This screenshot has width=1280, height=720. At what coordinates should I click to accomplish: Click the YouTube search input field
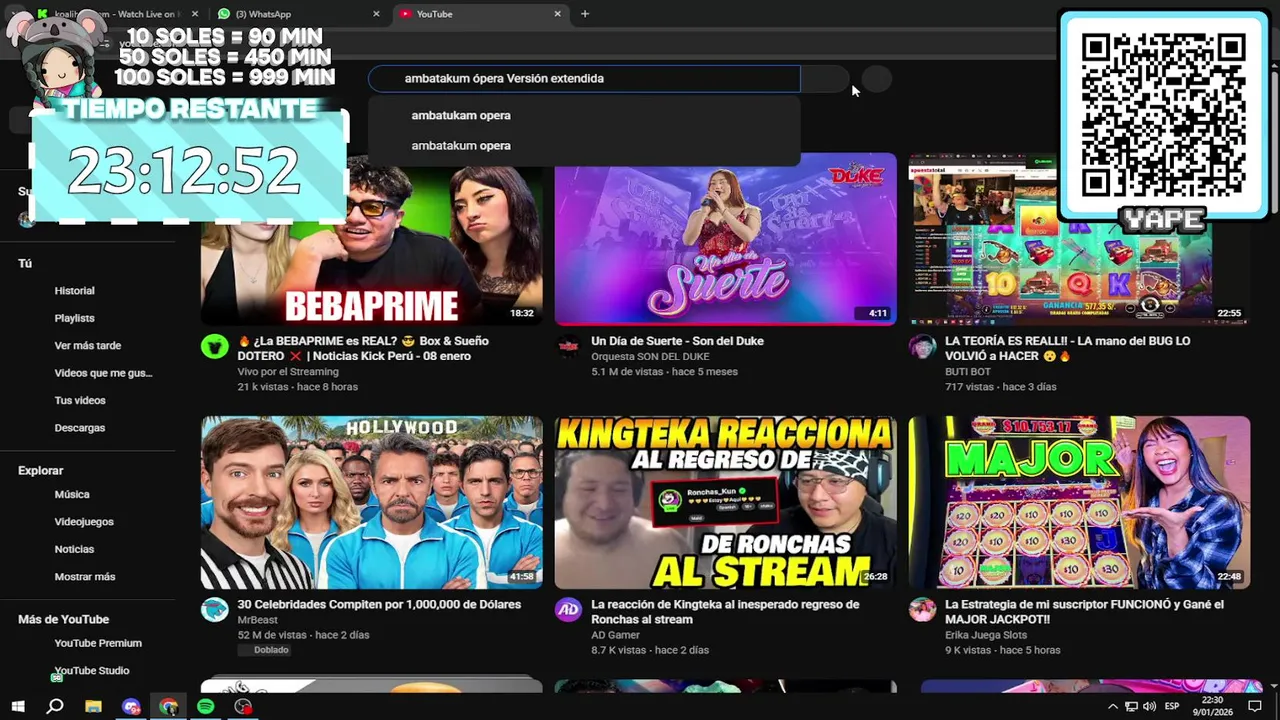(584, 78)
